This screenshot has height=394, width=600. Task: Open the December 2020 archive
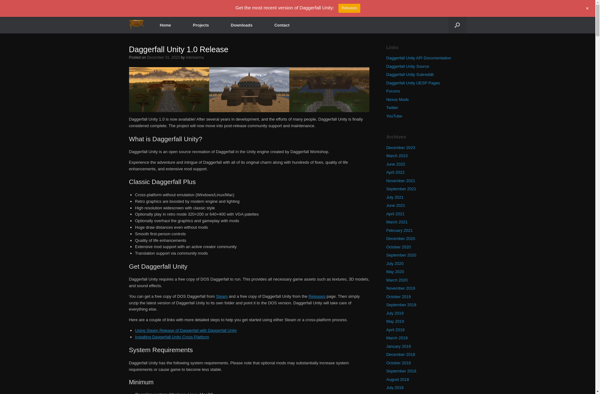[x=400, y=239]
